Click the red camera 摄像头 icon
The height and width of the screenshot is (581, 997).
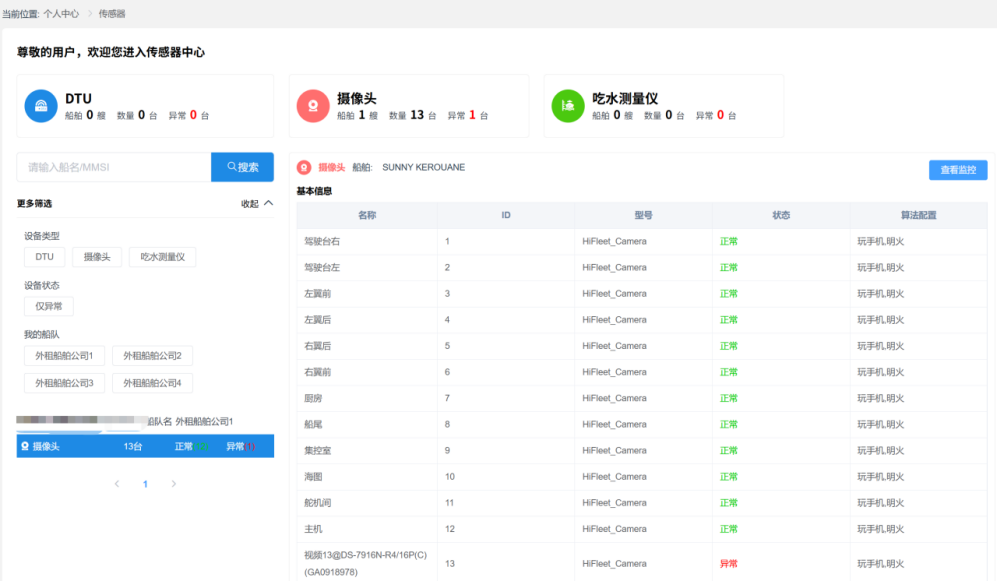click(313, 106)
